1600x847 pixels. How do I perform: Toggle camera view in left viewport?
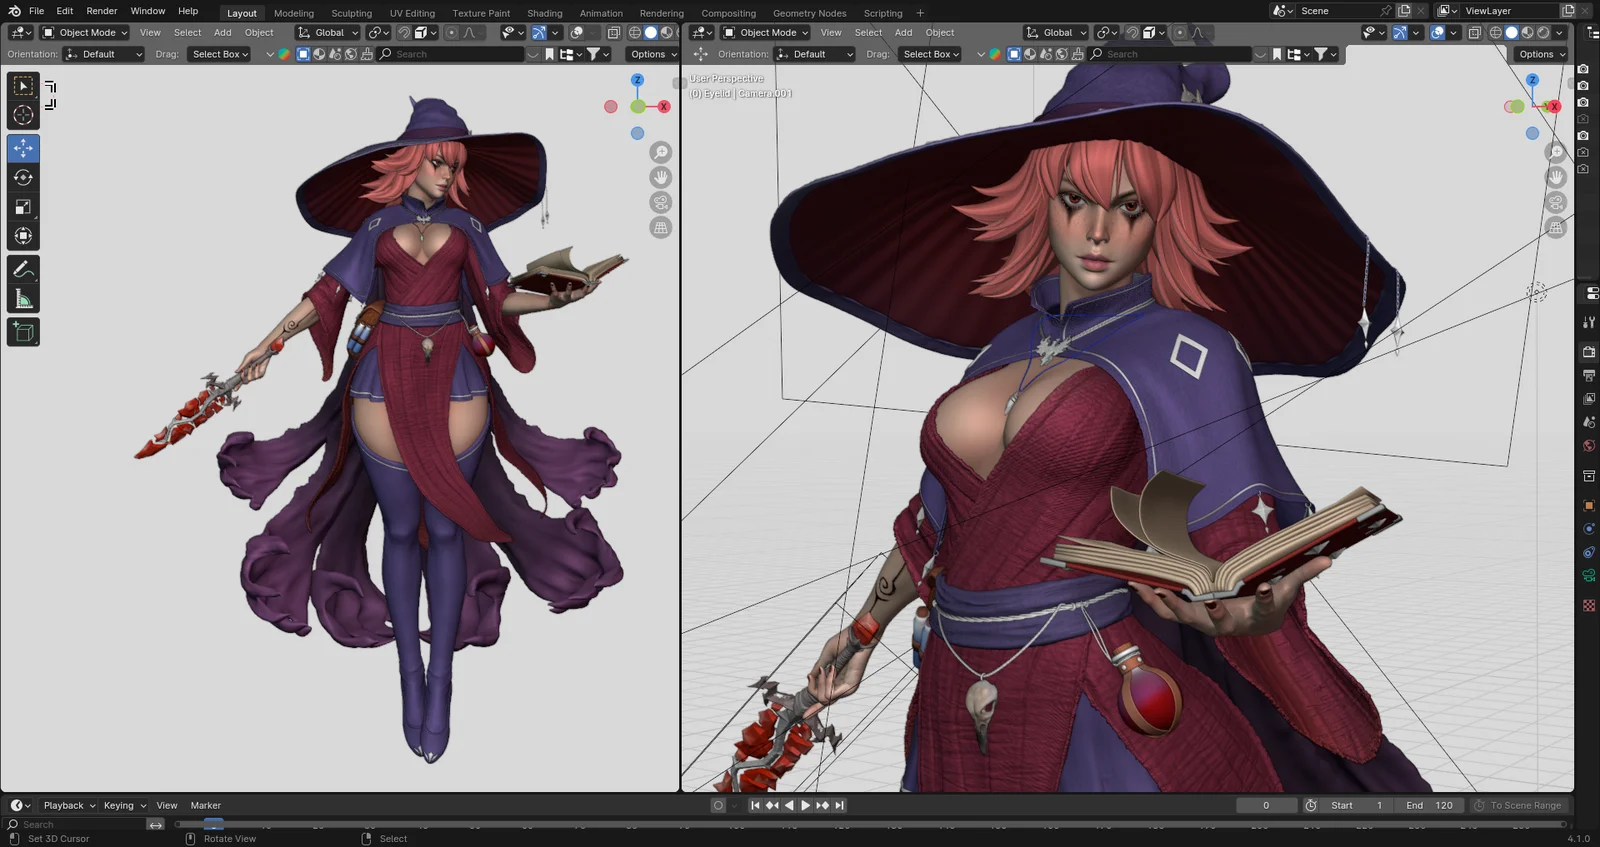point(661,202)
